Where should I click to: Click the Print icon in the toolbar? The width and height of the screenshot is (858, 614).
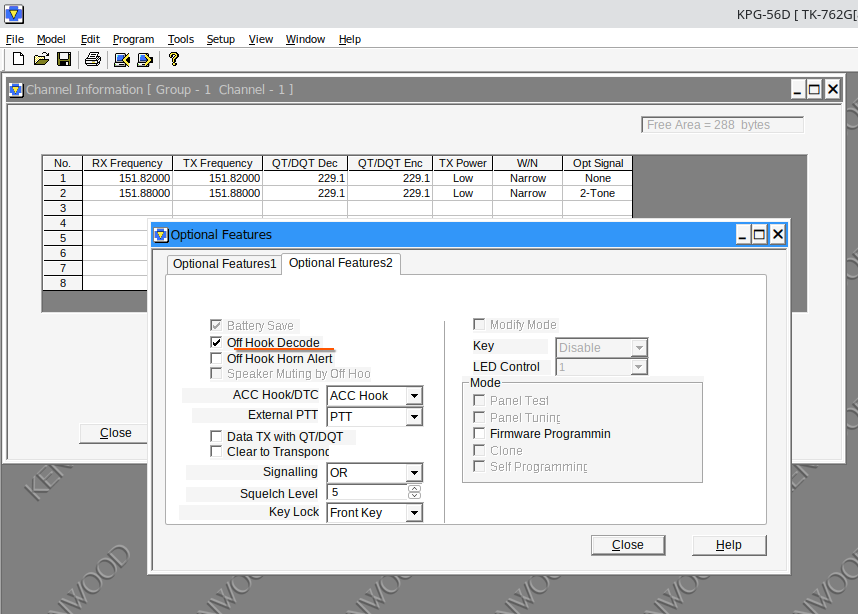[93, 59]
